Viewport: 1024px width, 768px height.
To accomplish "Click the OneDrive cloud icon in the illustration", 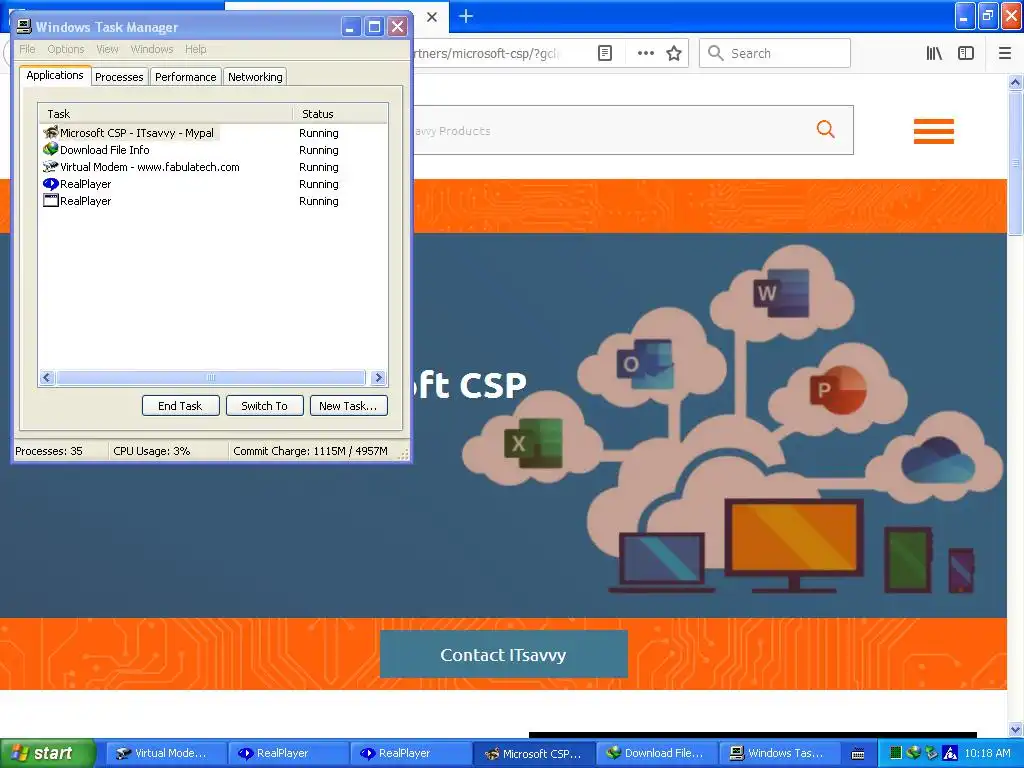I will [938, 460].
